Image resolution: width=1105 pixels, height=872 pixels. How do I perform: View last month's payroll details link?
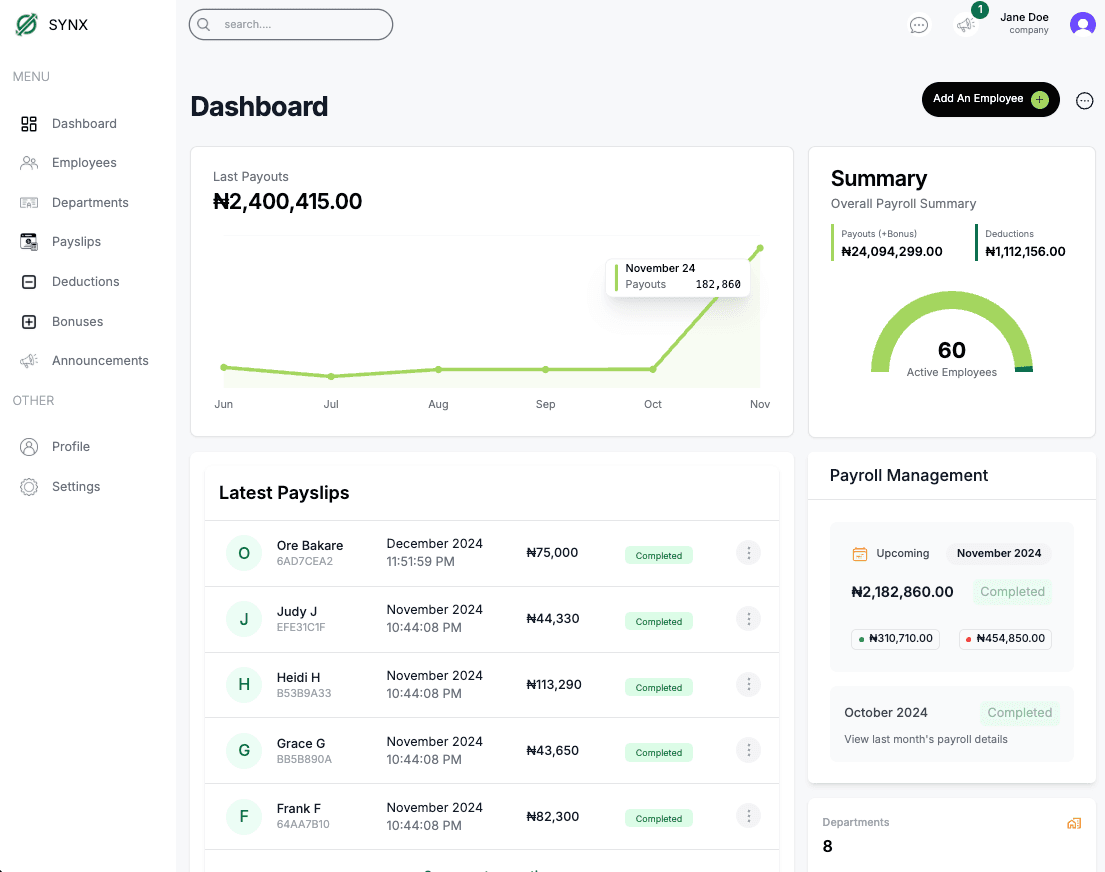(x=926, y=740)
